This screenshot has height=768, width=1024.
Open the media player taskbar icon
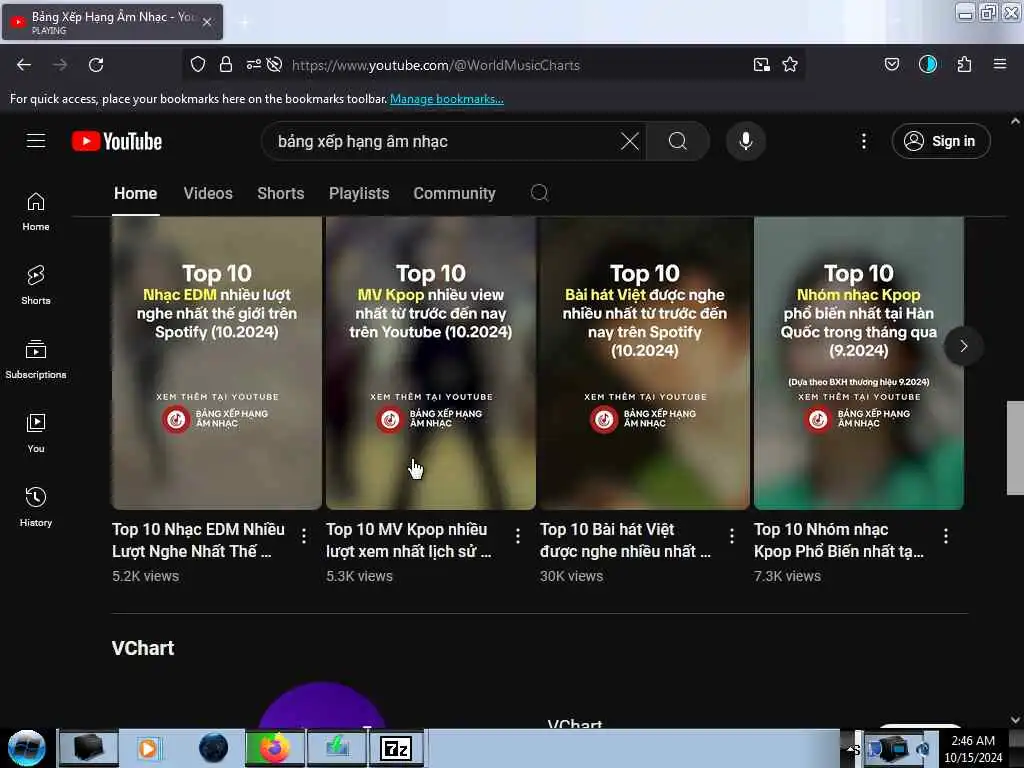(150, 748)
